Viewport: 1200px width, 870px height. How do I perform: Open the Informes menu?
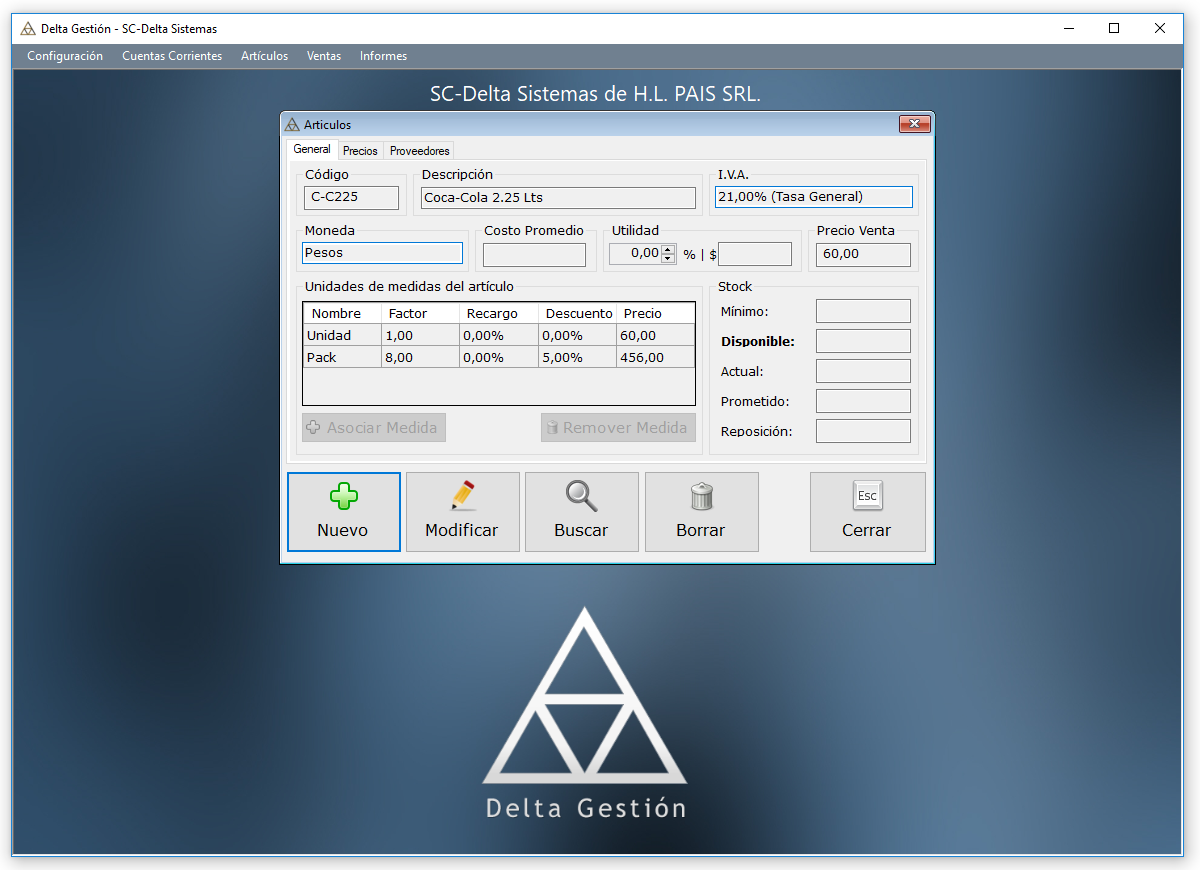383,56
